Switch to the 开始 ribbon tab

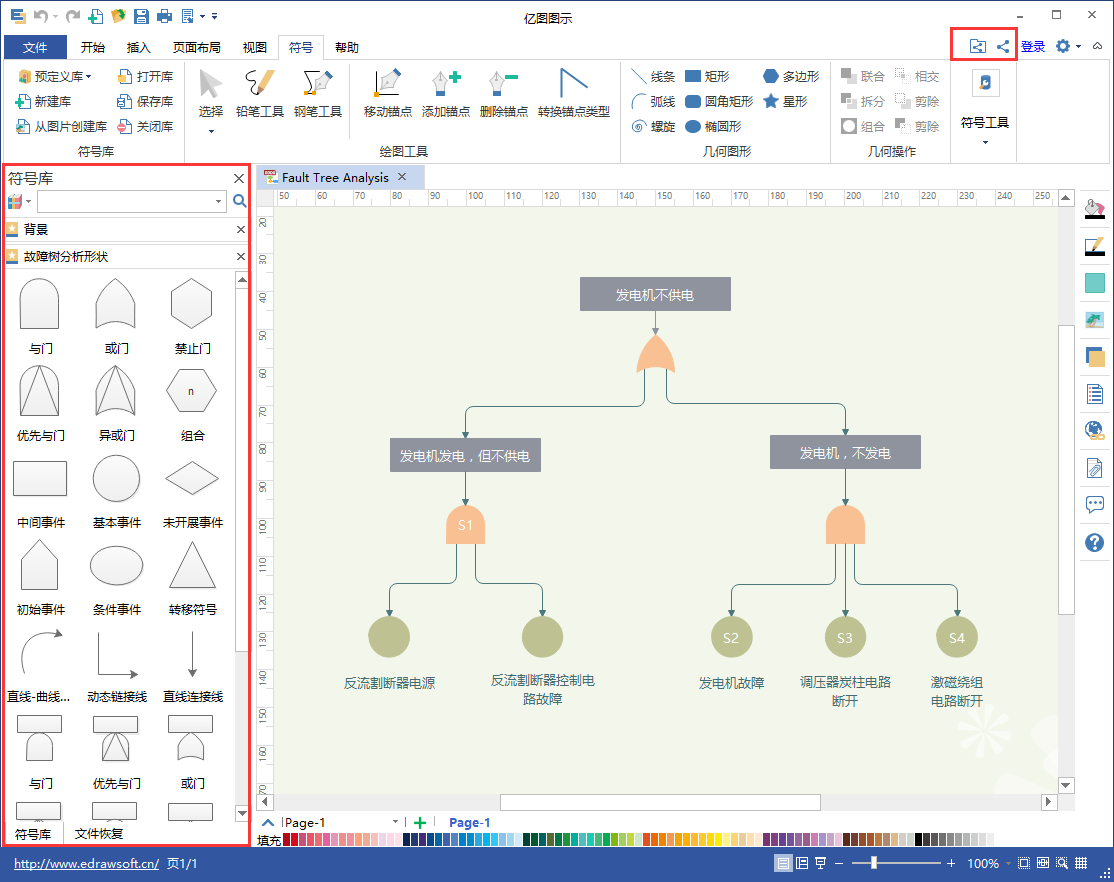click(x=92, y=47)
